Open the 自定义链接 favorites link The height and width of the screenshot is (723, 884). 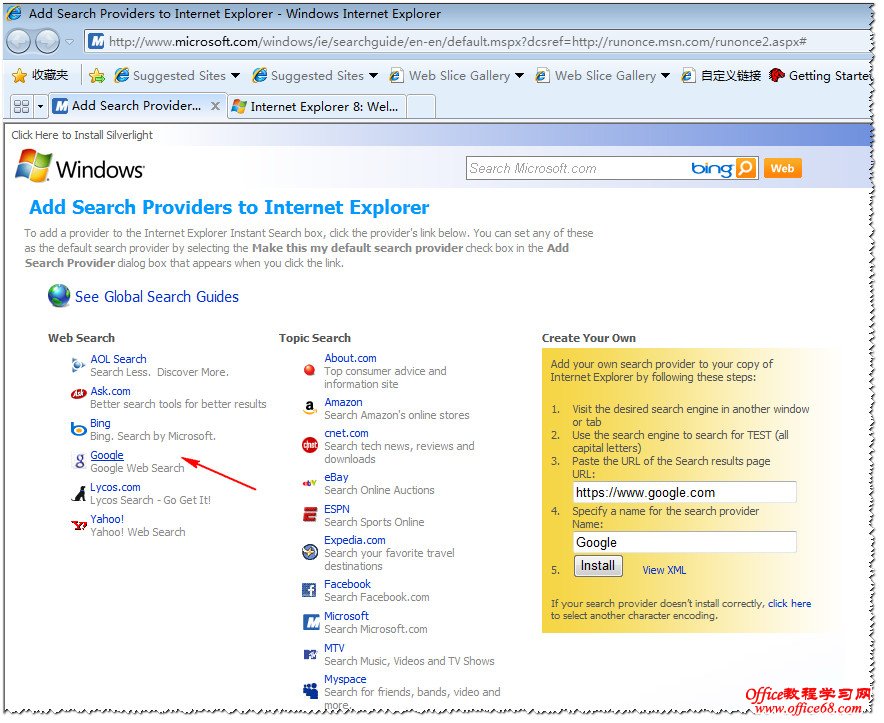tap(721, 75)
